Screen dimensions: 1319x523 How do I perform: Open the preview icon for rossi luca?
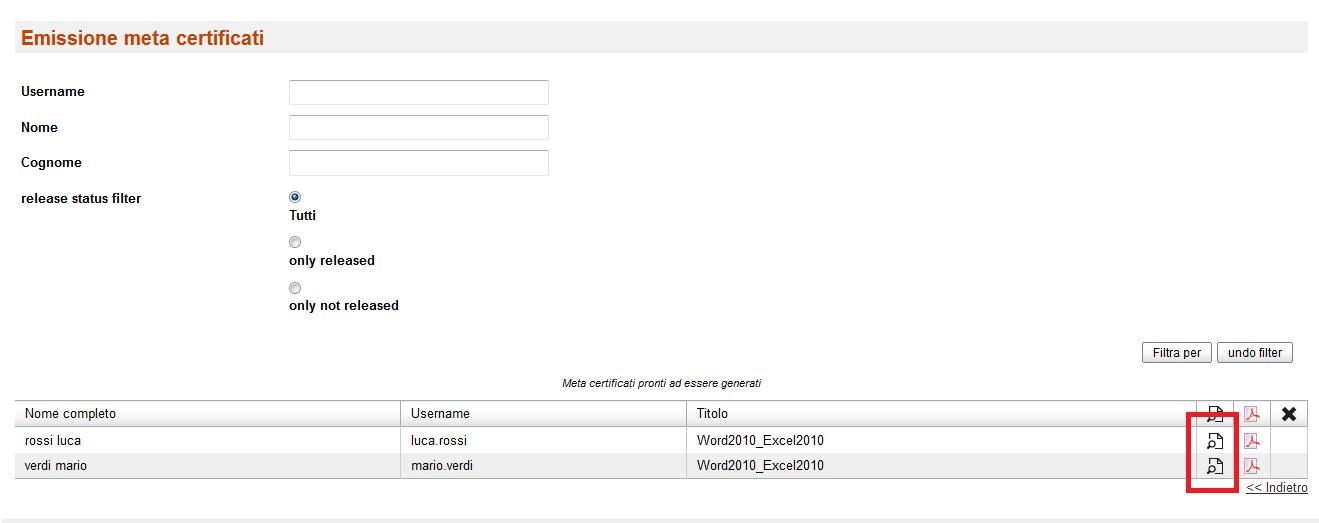1215,441
